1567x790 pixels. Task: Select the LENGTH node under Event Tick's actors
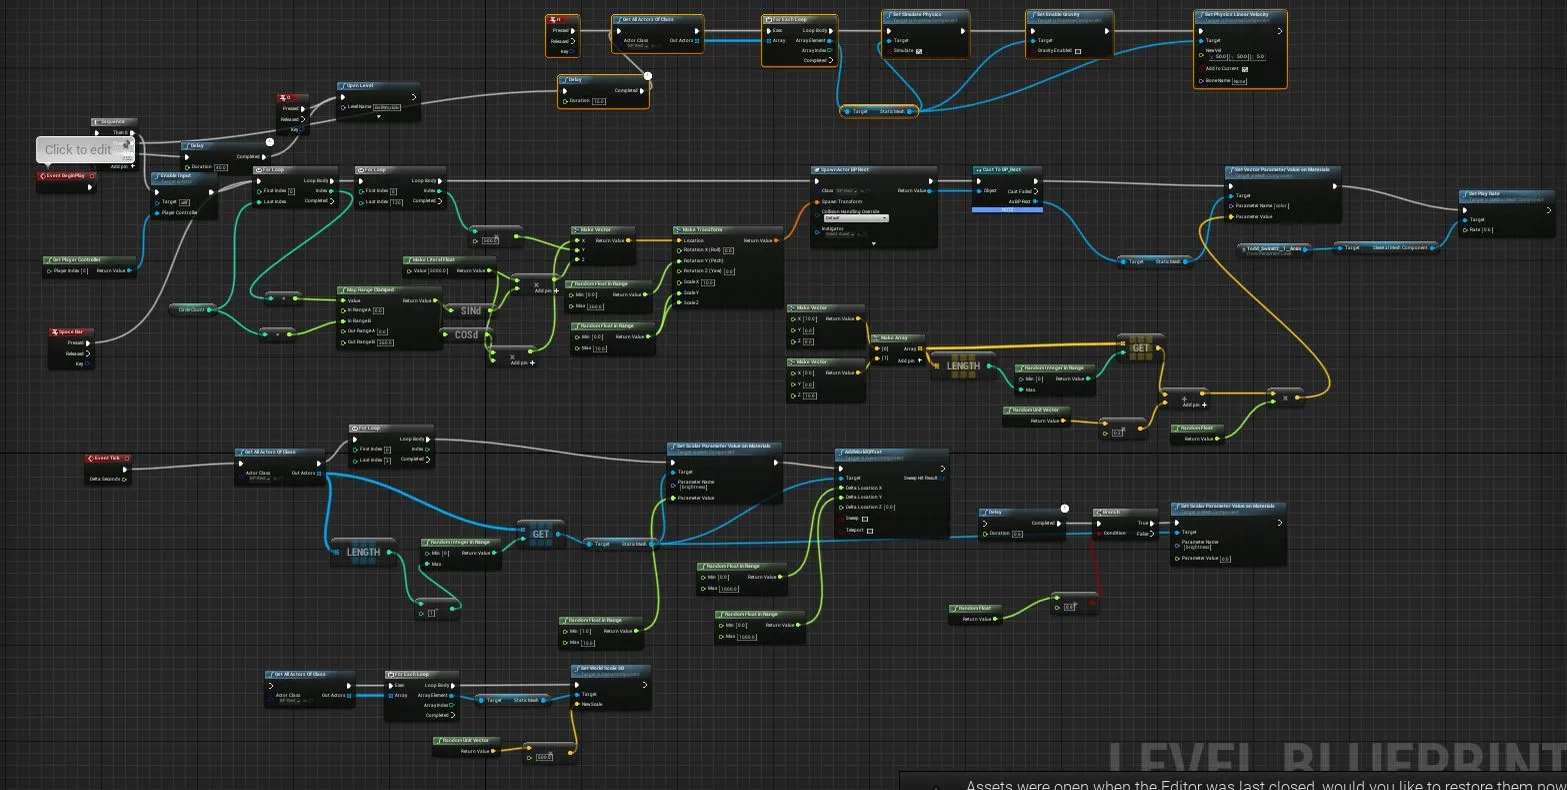tap(363, 552)
